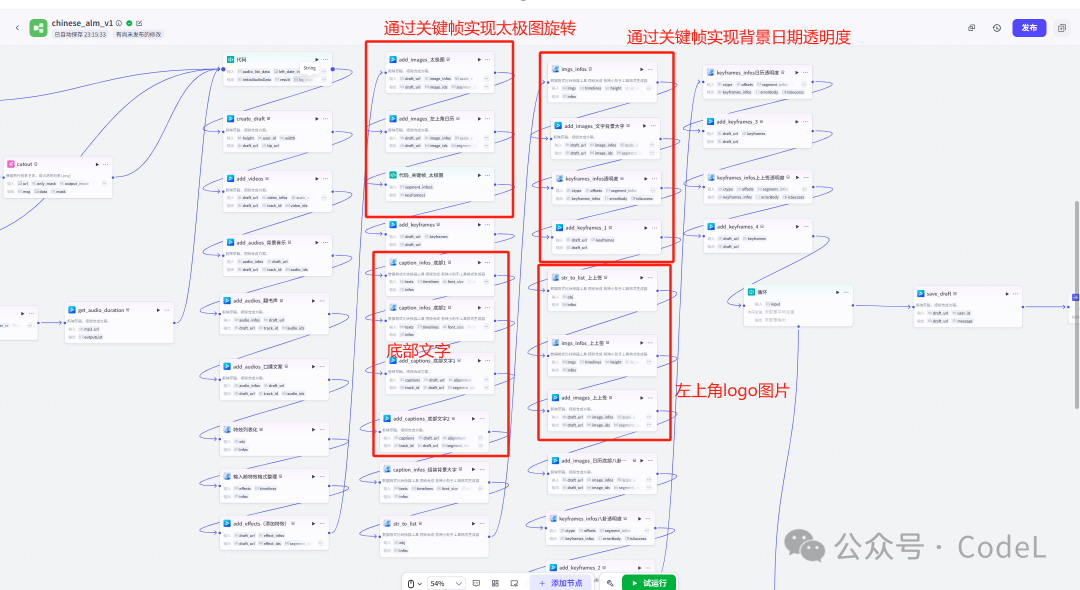Viewport: 1080px width, 590px height.
Task: Expand hidden inputs of add_videos node
Action: (x=324, y=198)
